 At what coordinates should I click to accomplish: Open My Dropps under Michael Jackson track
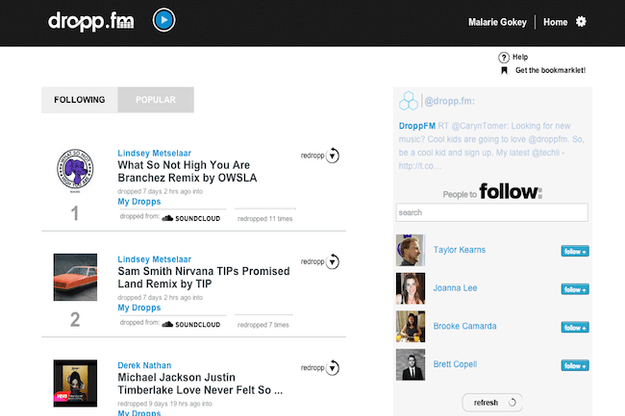[139, 413]
